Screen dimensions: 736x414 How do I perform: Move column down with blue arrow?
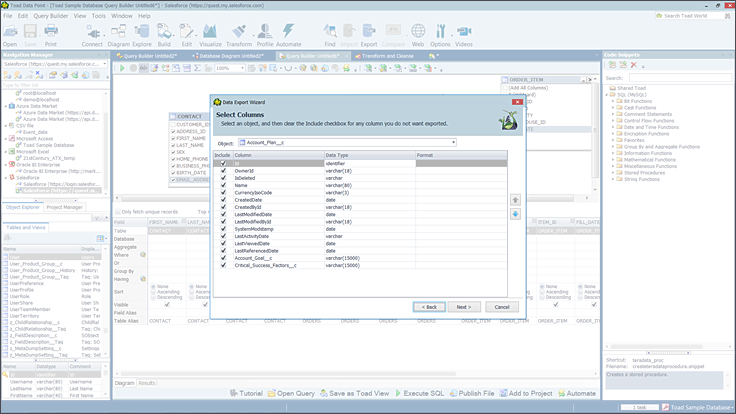pos(515,215)
